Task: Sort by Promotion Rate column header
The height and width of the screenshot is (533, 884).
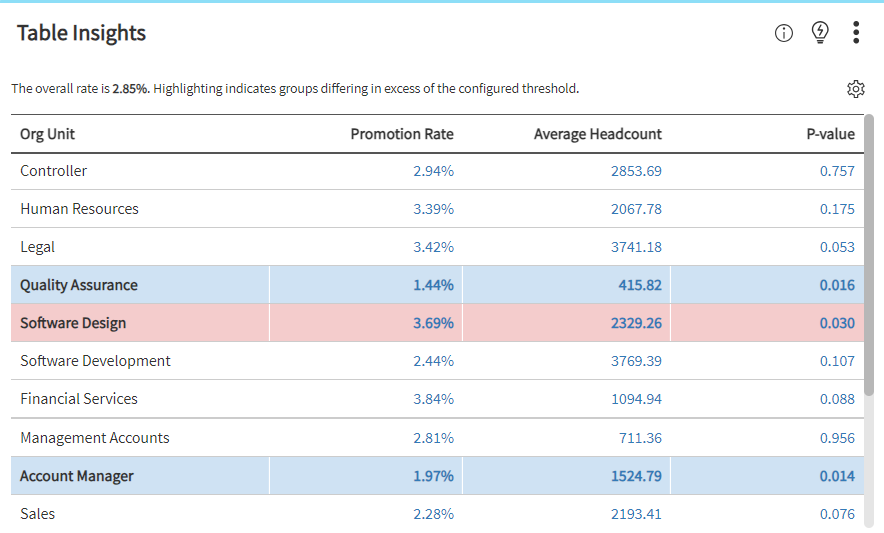Action: pos(401,134)
